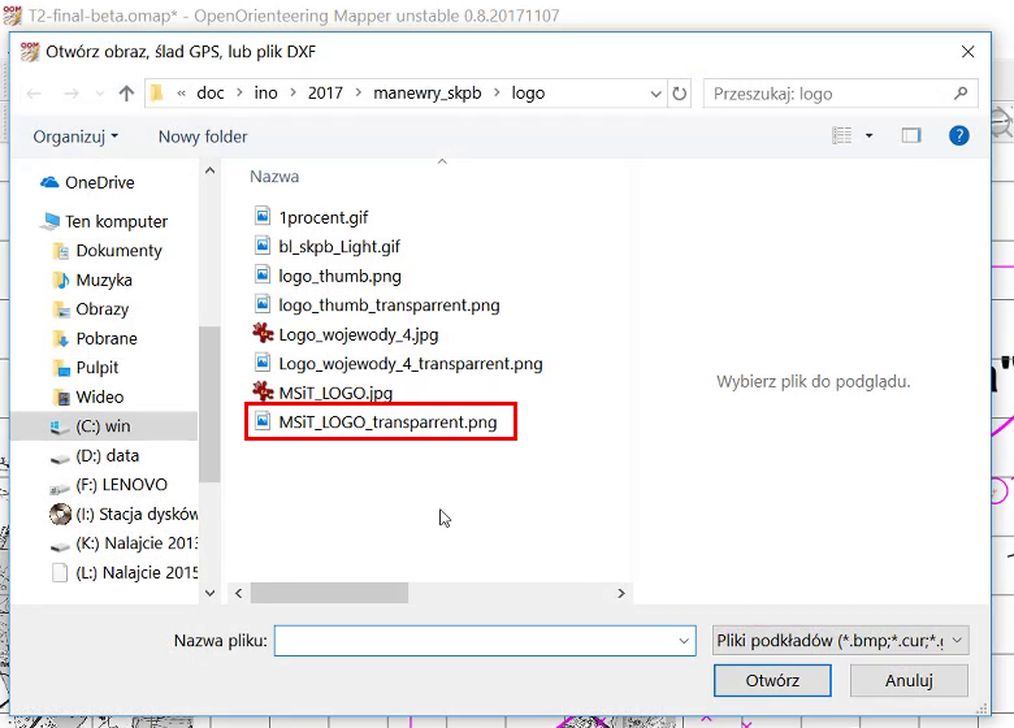This screenshot has width=1014, height=728.
Task: Go to the 2017 folder in the breadcrumb
Action: (x=325, y=93)
